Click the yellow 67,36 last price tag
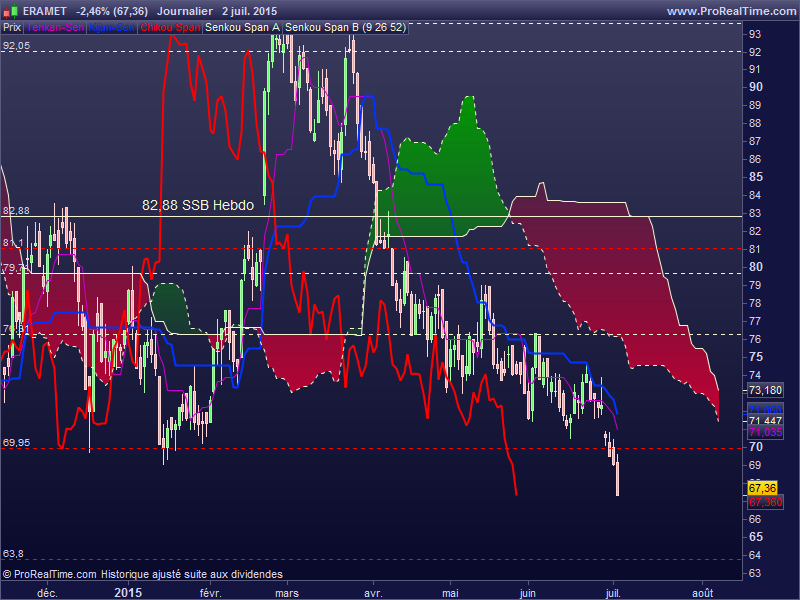The height and width of the screenshot is (600, 800). point(762,488)
